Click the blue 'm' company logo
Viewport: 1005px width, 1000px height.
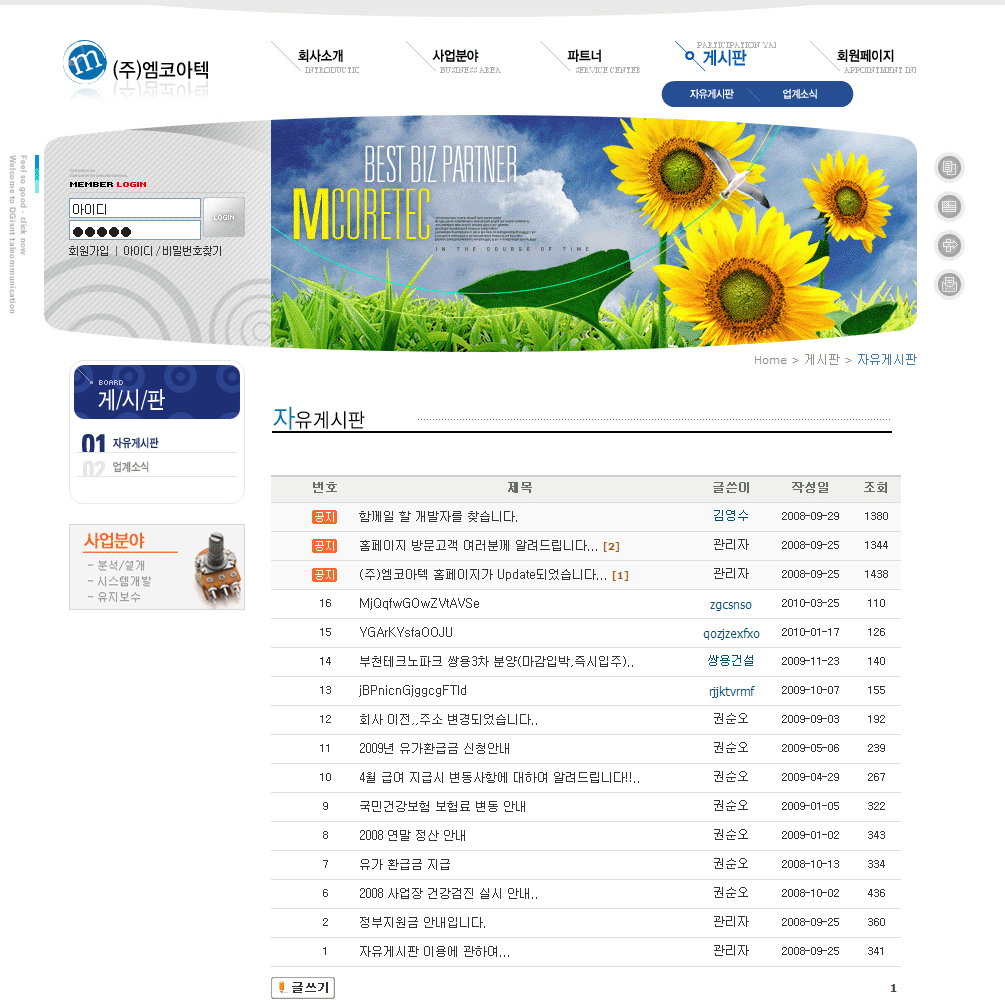[x=85, y=62]
